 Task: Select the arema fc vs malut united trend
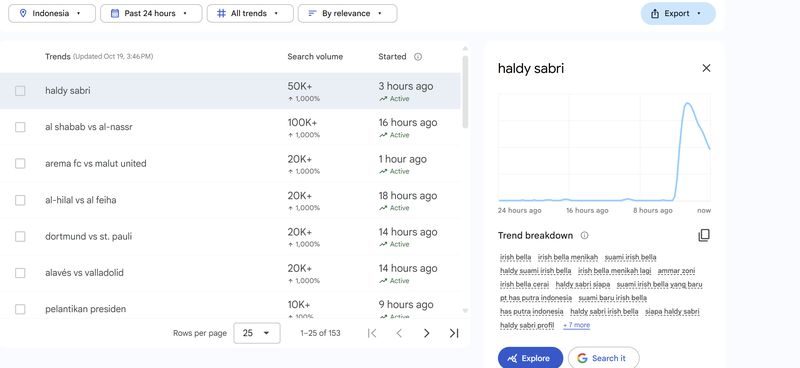point(230,163)
